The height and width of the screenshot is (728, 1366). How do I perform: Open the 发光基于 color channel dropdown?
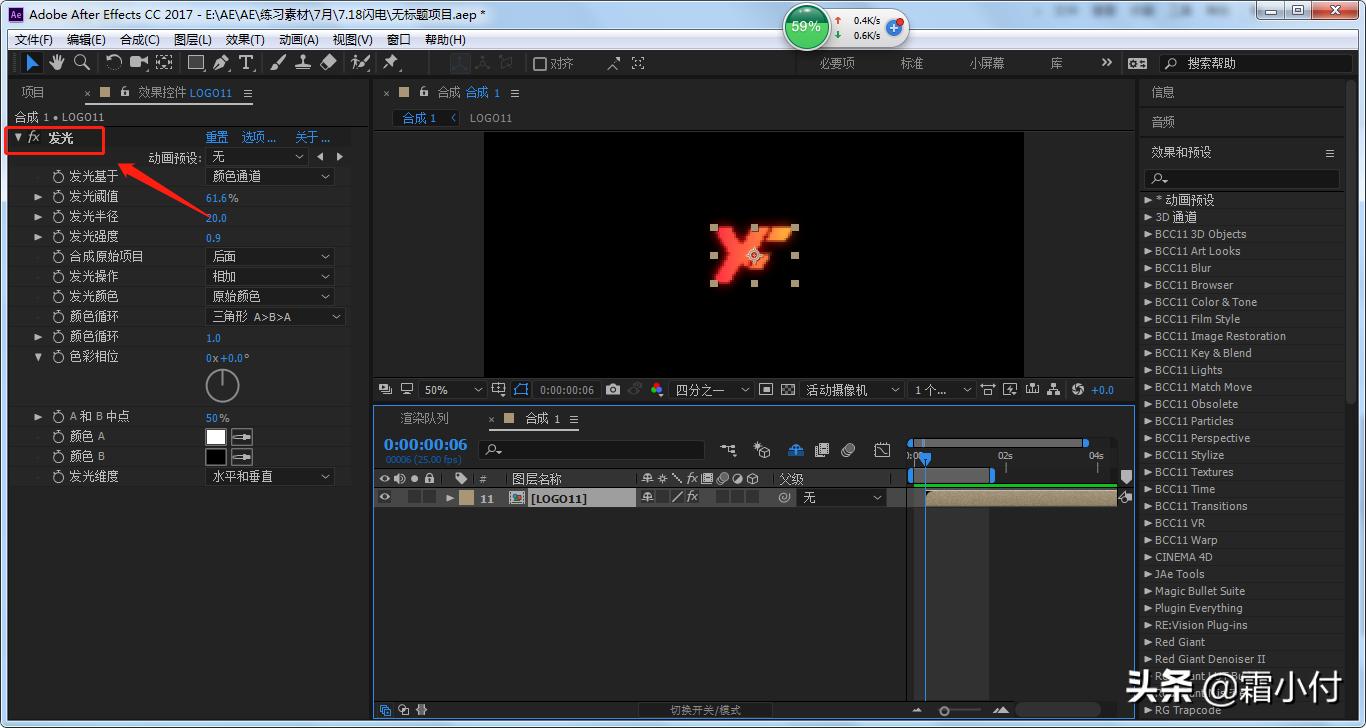[x=270, y=176]
